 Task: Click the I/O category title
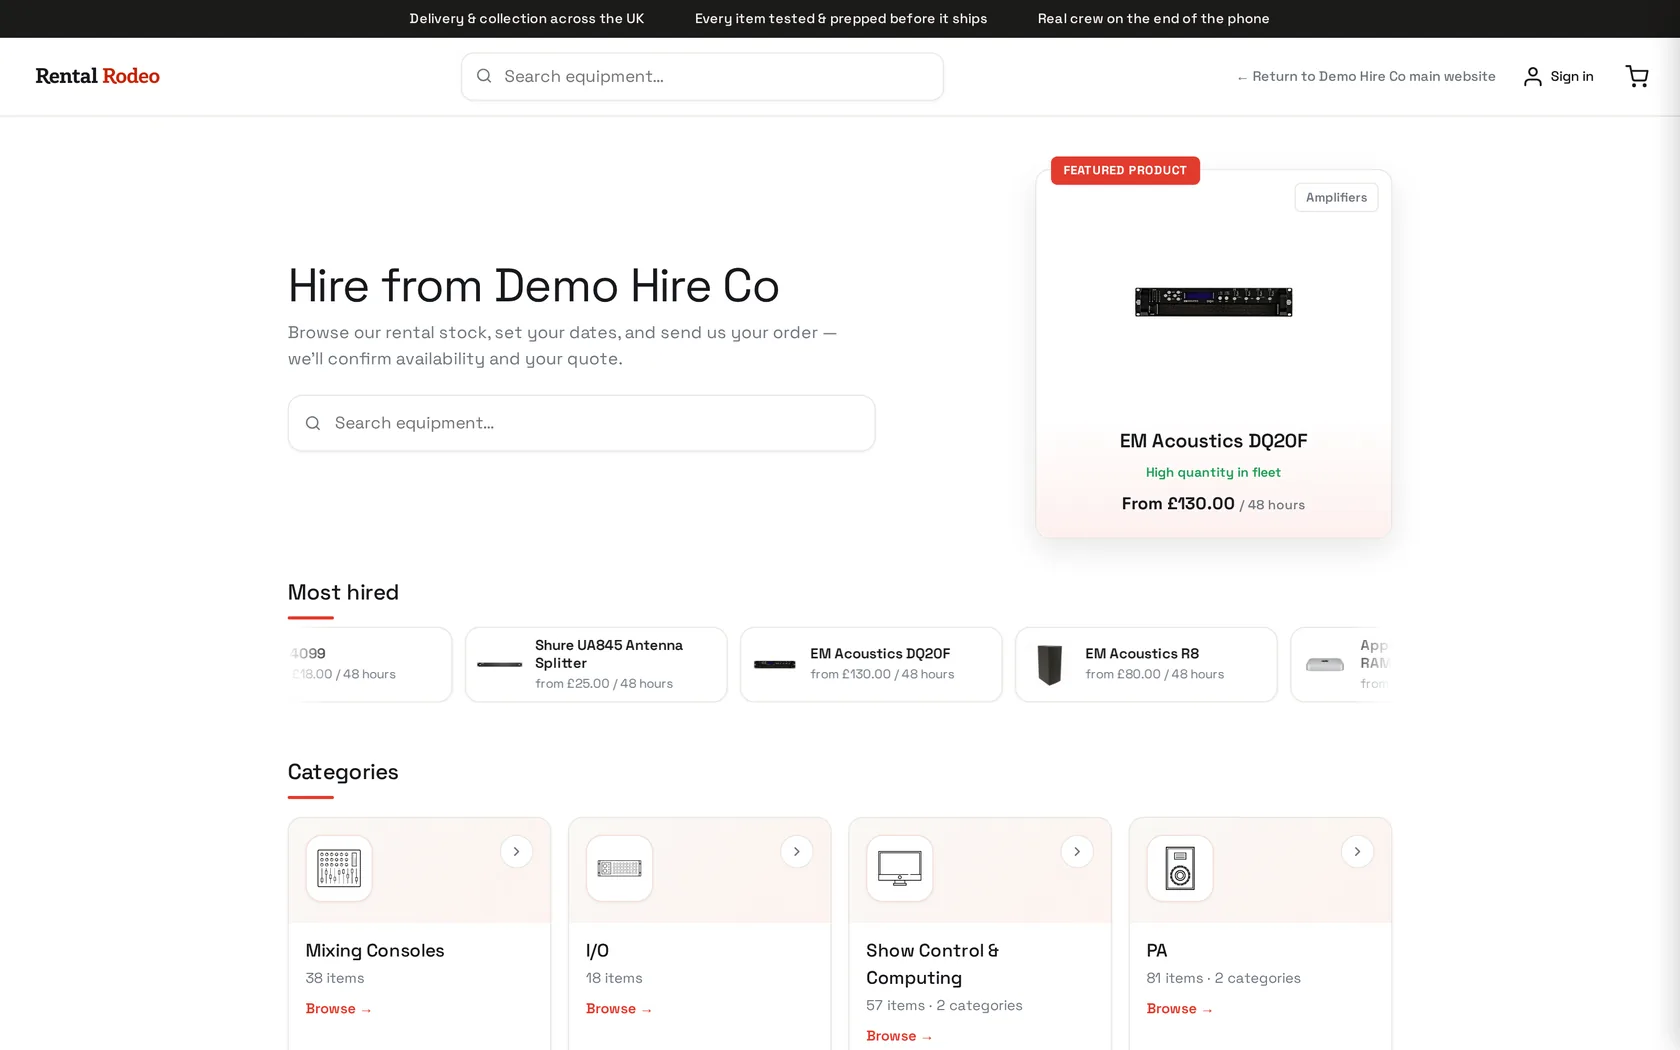(597, 950)
